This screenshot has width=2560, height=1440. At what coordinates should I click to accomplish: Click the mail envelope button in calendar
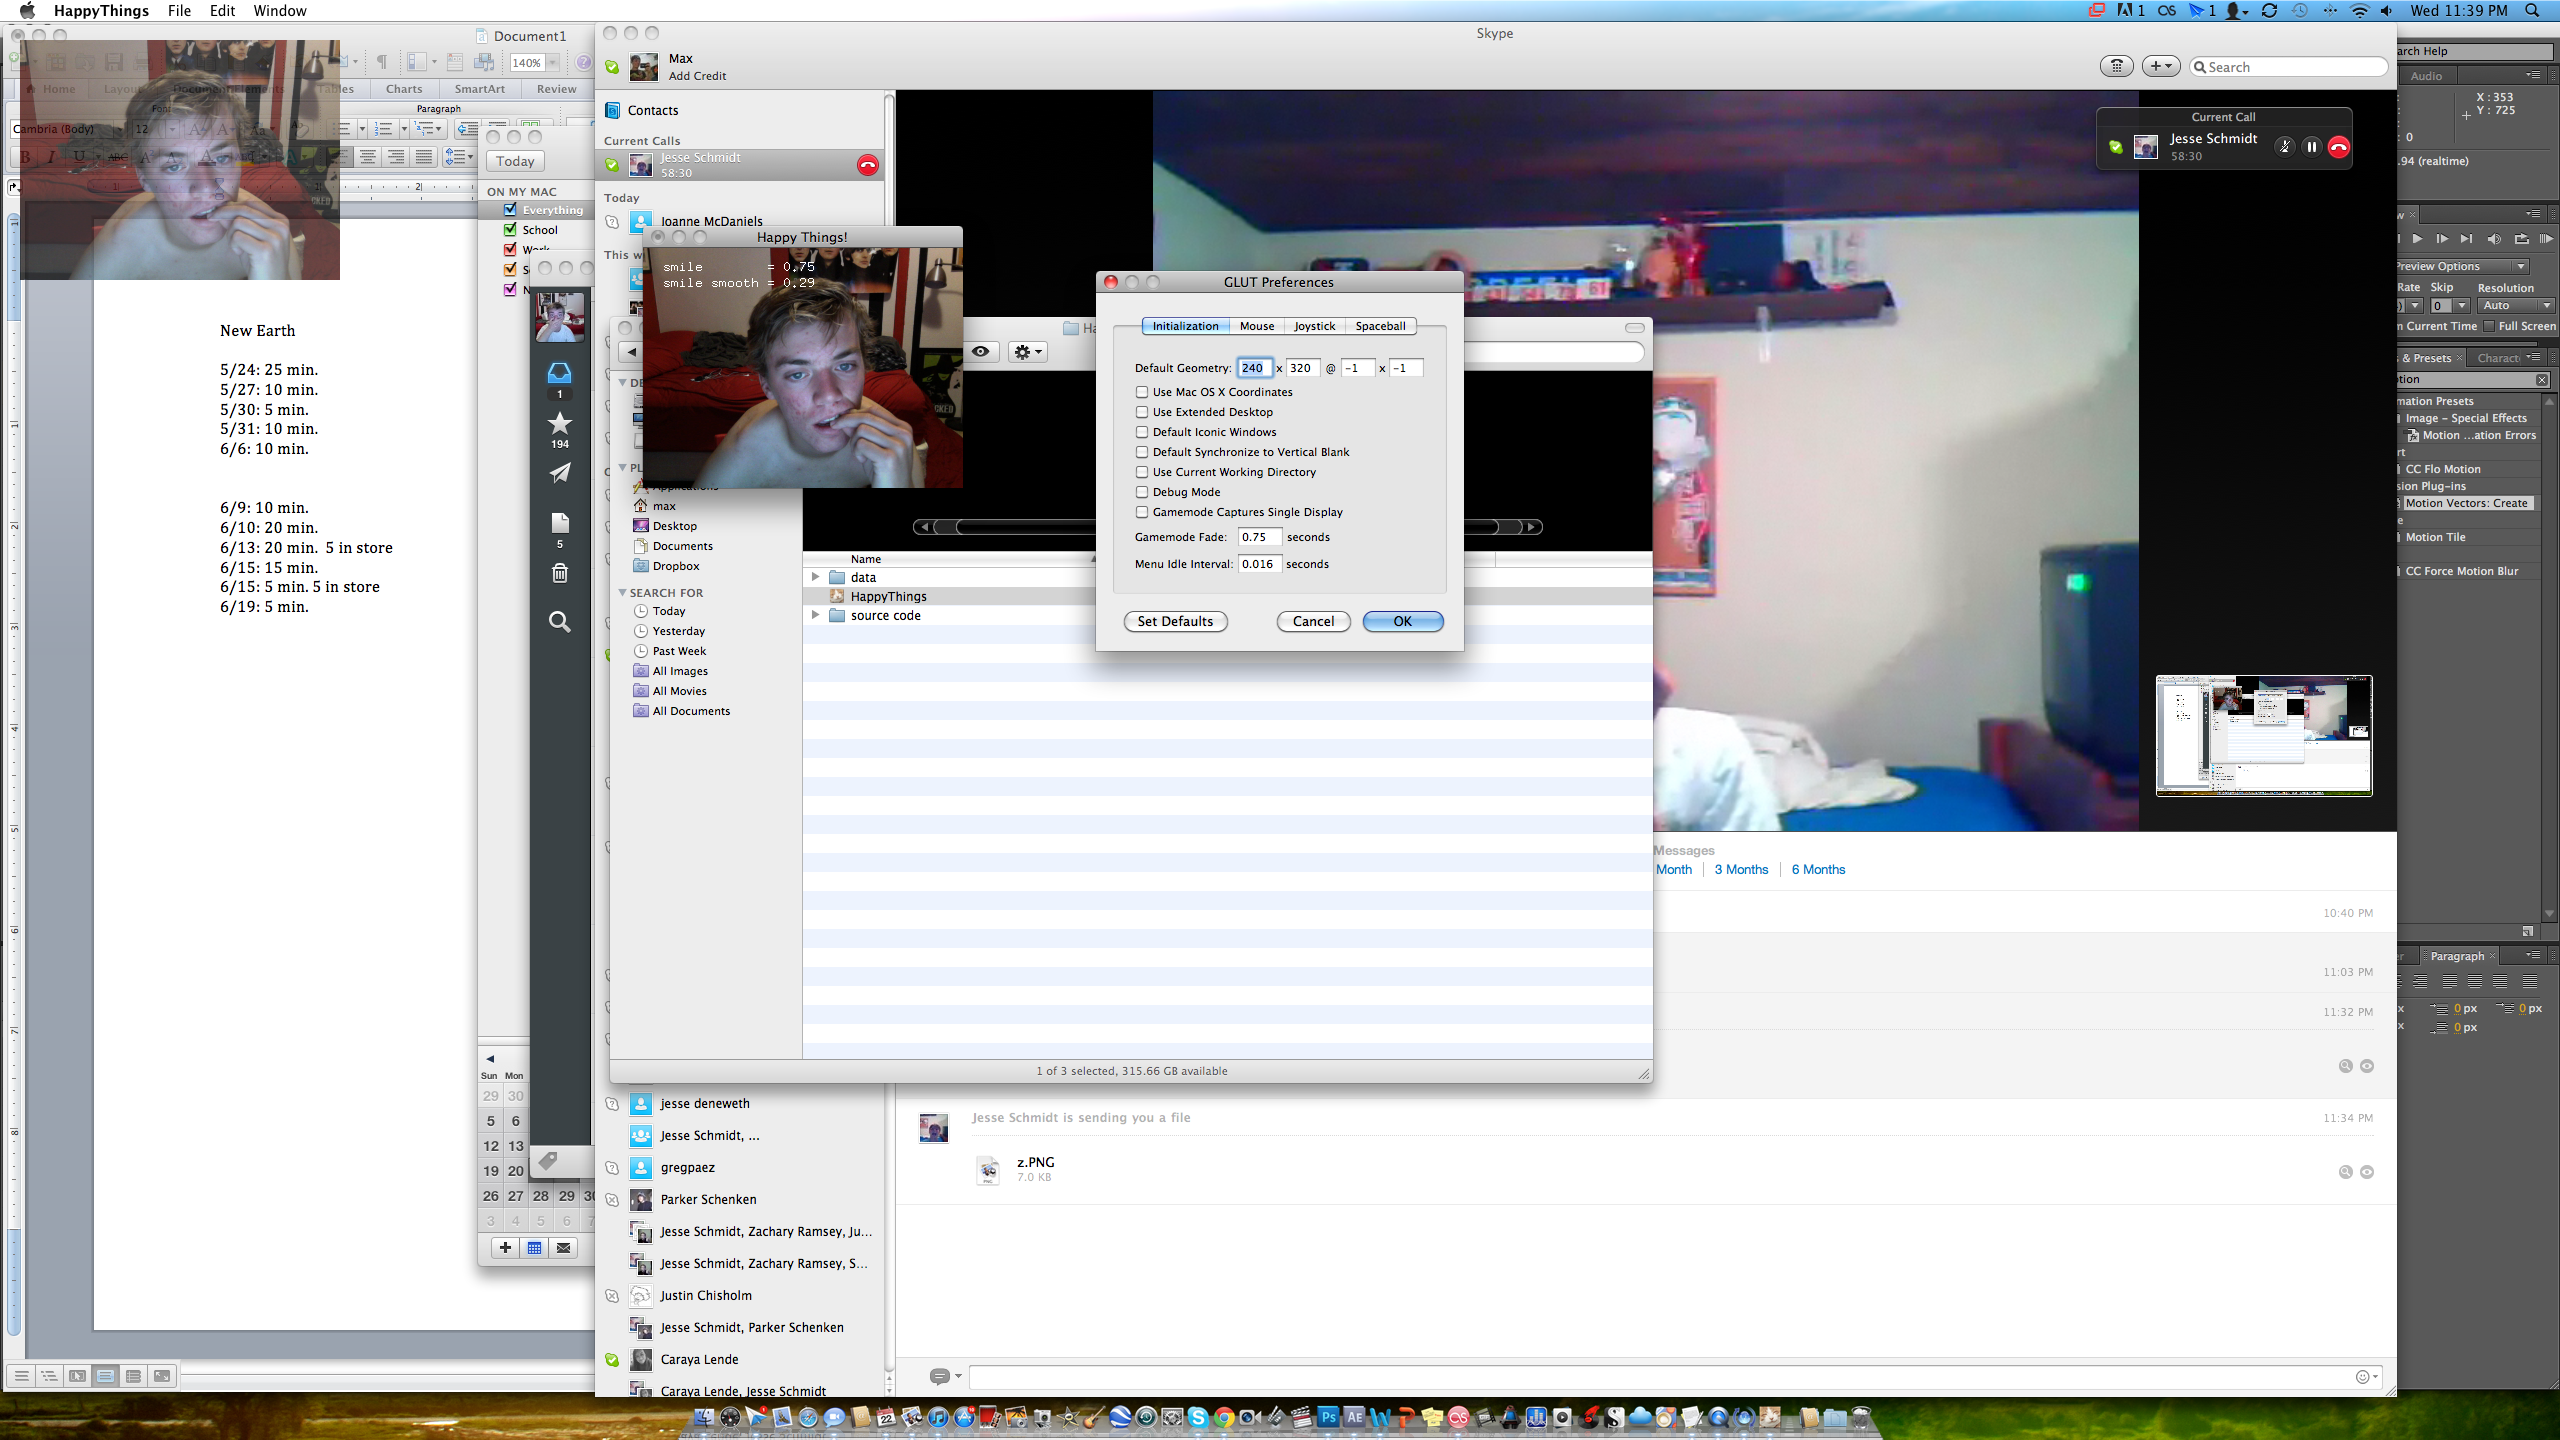[564, 1247]
